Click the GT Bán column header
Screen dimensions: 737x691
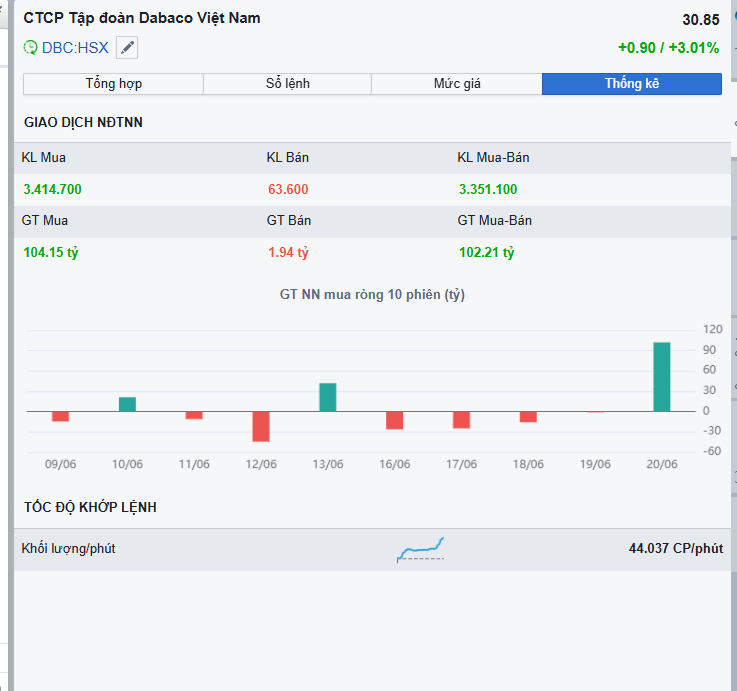pos(289,220)
